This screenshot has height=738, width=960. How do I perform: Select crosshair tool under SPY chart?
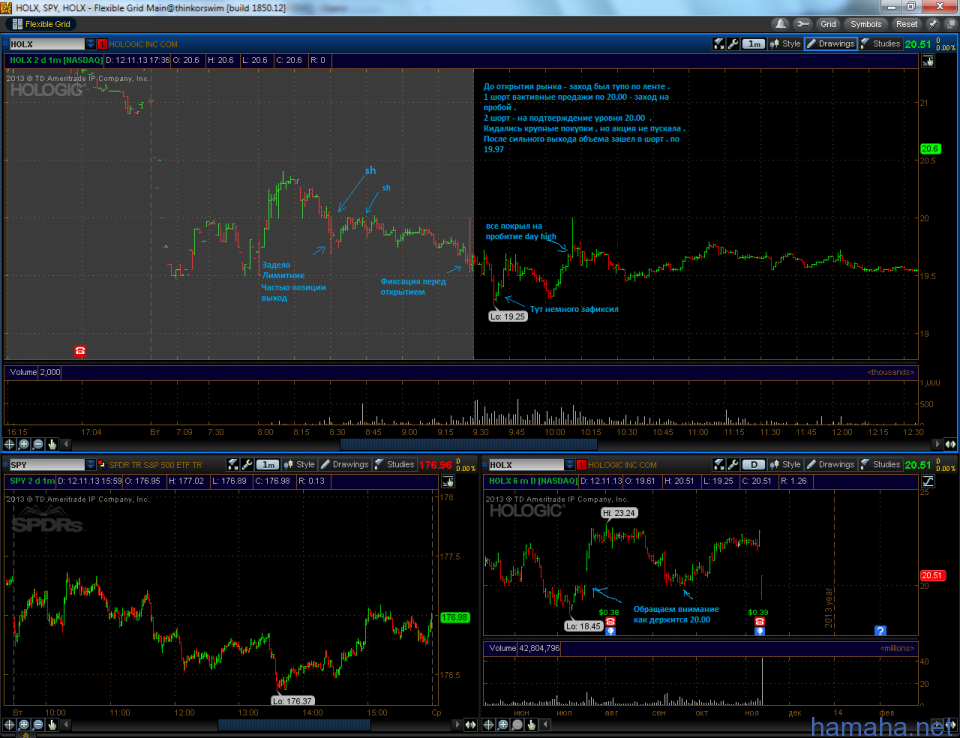pyautogui.click(x=9, y=725)
